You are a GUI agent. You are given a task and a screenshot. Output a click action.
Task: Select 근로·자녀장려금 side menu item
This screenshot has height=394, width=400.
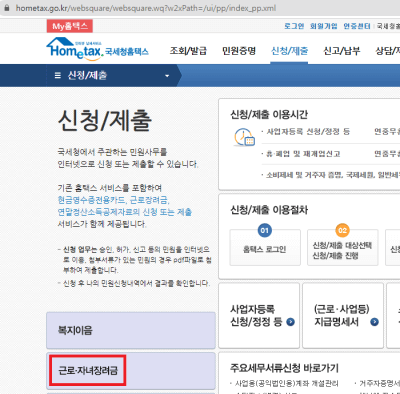click(x=131, y=371)
